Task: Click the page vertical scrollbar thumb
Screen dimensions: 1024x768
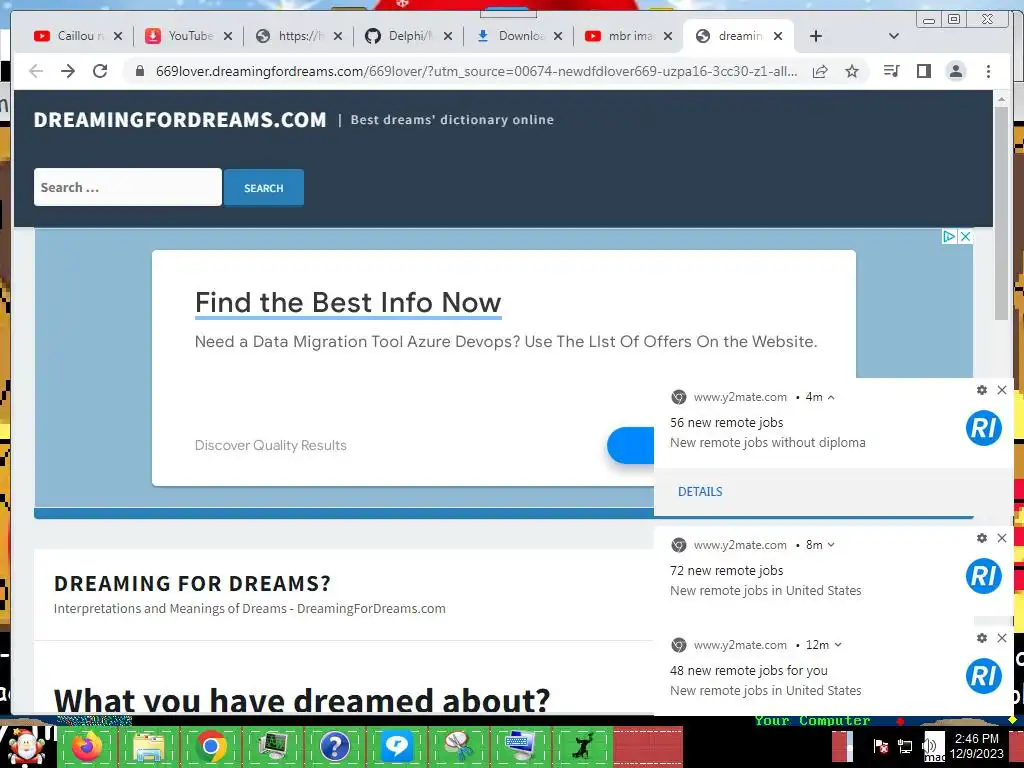Action: click(1001, 214)
